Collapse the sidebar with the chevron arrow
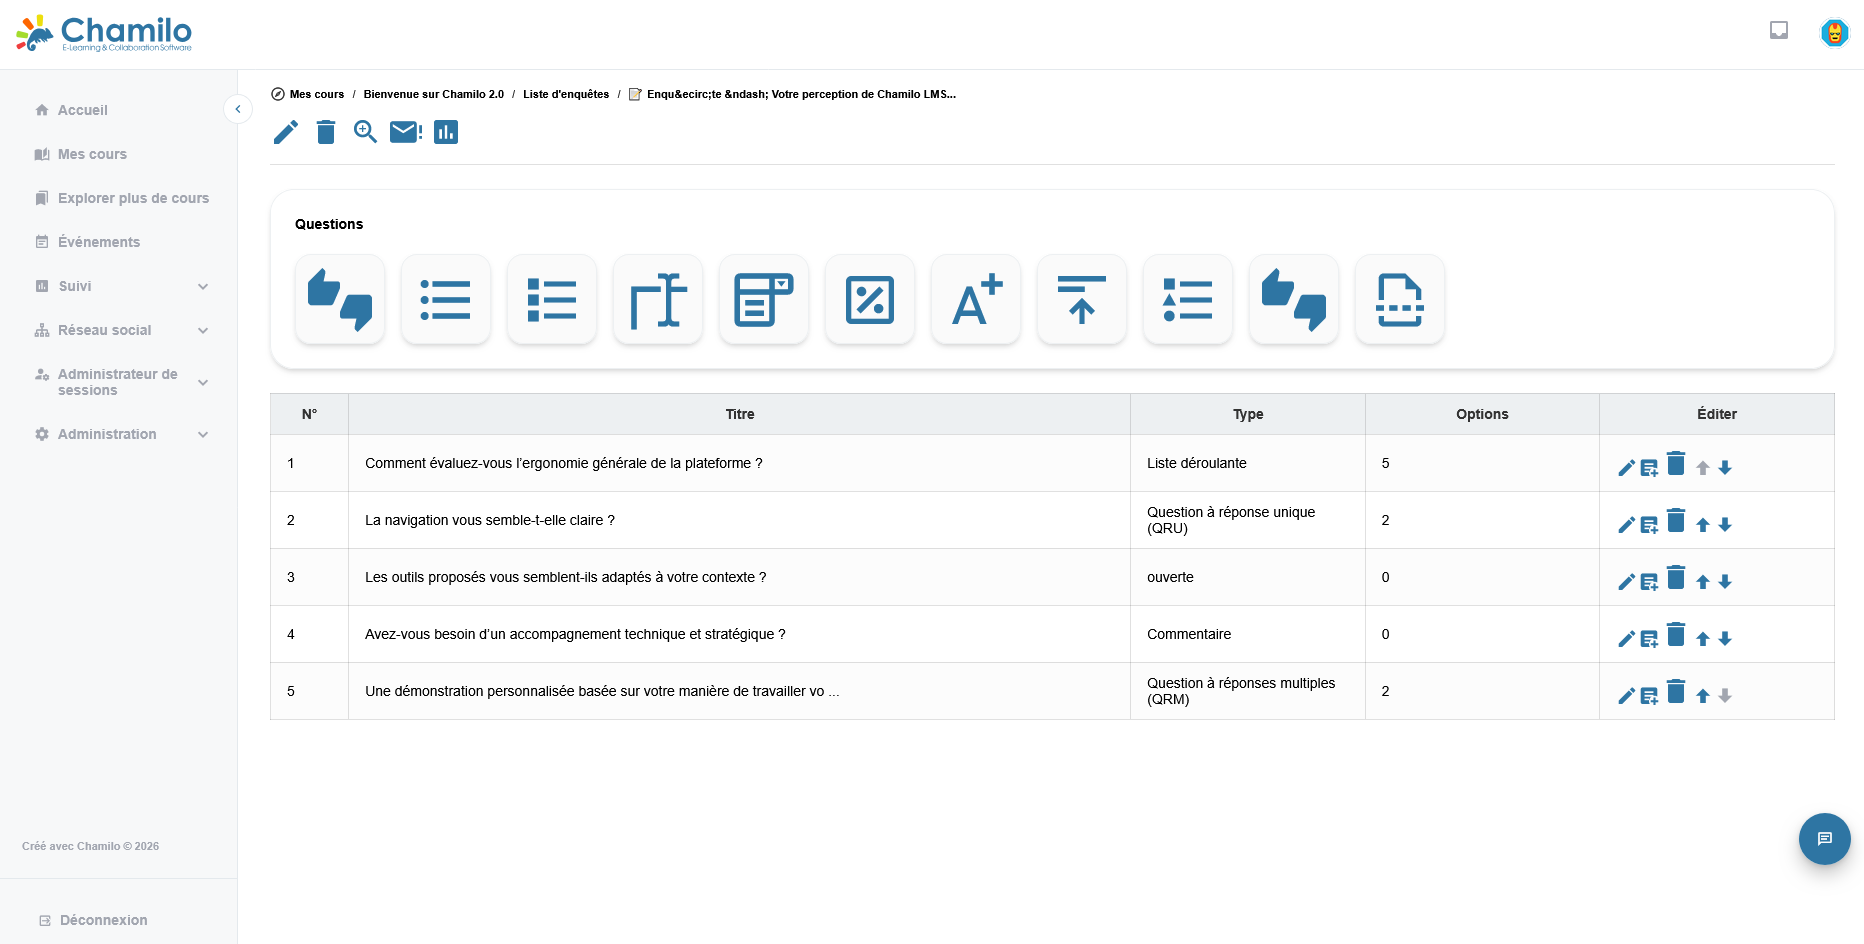The image size is (1864, 944). point(238,108)
